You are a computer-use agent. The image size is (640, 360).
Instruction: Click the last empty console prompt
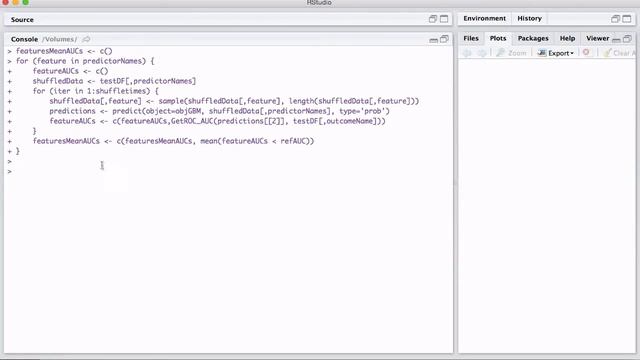click(10, 171)
